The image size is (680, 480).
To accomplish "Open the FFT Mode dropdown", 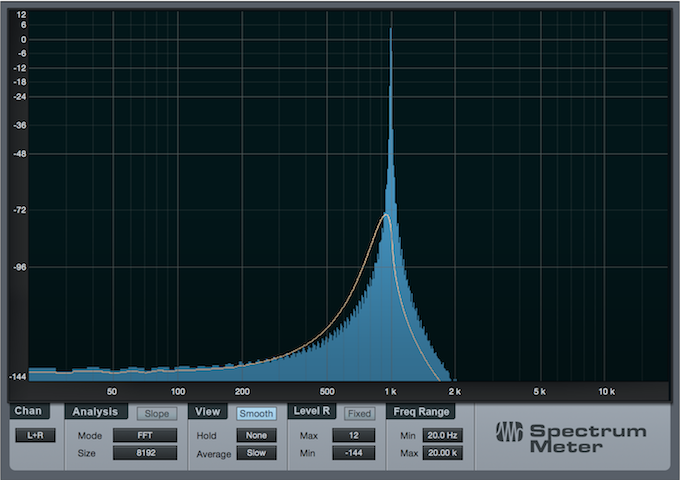I will (145, 435).
